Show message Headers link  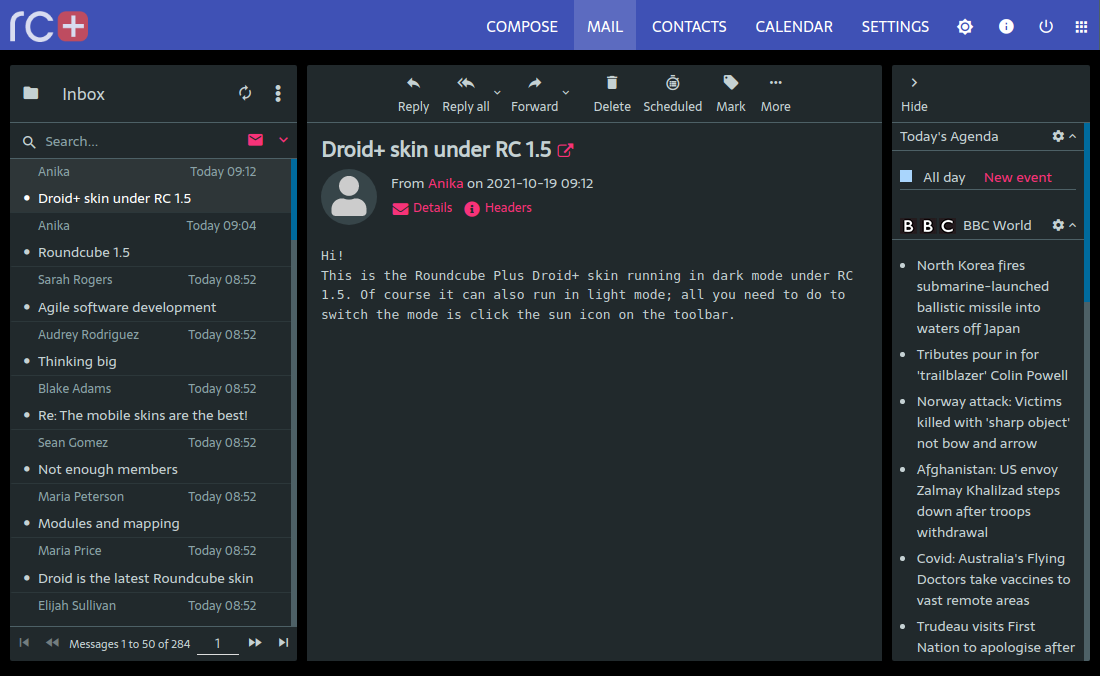pyautogui.click(x=498, y=208)
